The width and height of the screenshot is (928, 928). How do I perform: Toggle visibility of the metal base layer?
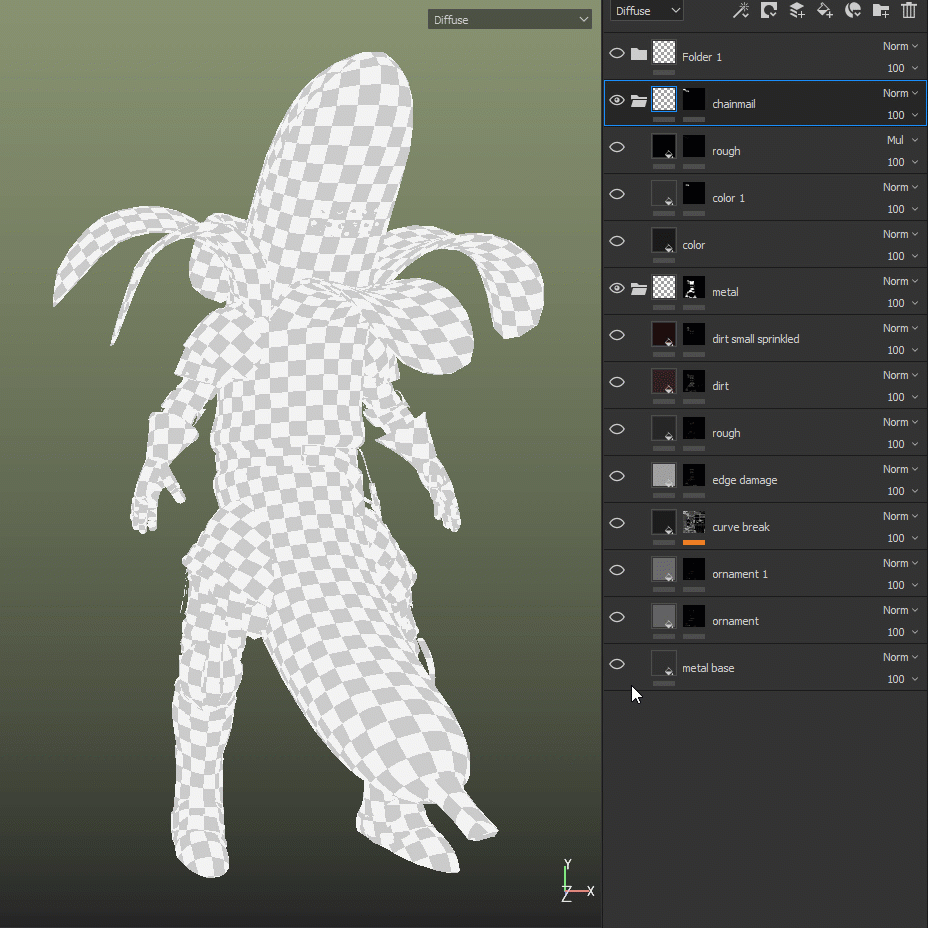coord(617,665)
